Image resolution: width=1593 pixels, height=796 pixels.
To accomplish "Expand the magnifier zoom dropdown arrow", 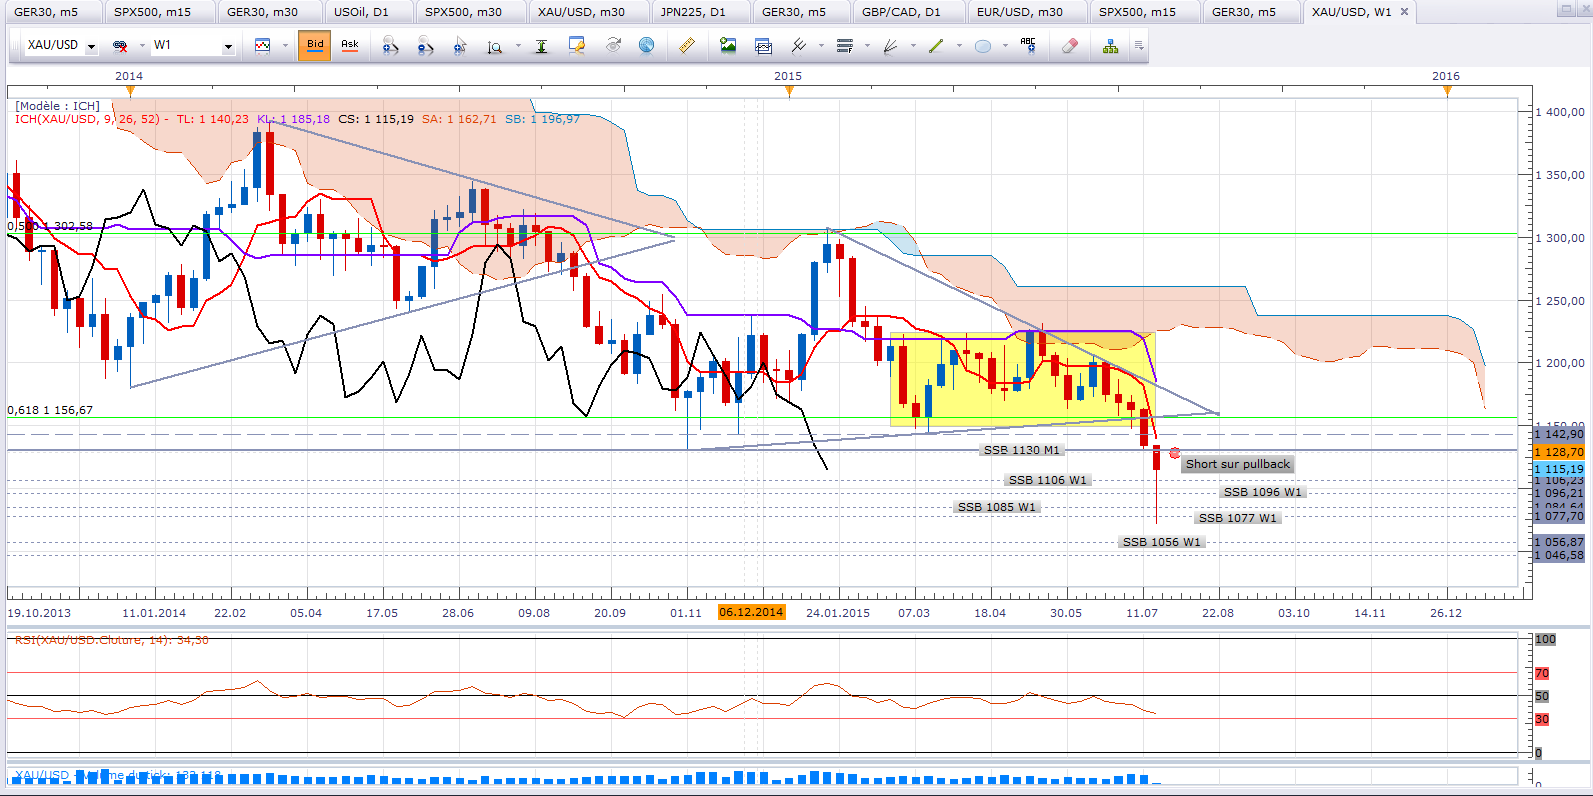I will click(x=518, y=46).
